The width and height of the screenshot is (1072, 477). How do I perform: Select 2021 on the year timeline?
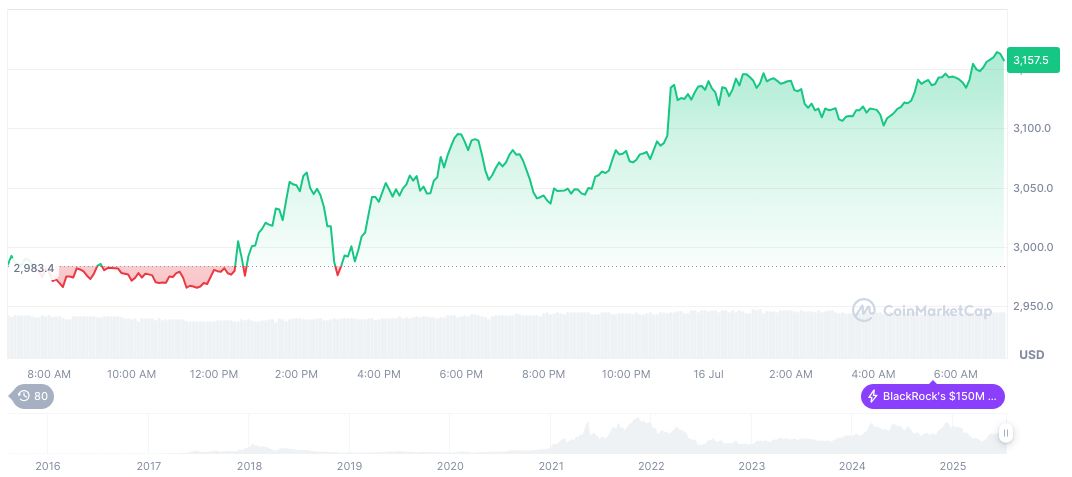pos(550,466)
